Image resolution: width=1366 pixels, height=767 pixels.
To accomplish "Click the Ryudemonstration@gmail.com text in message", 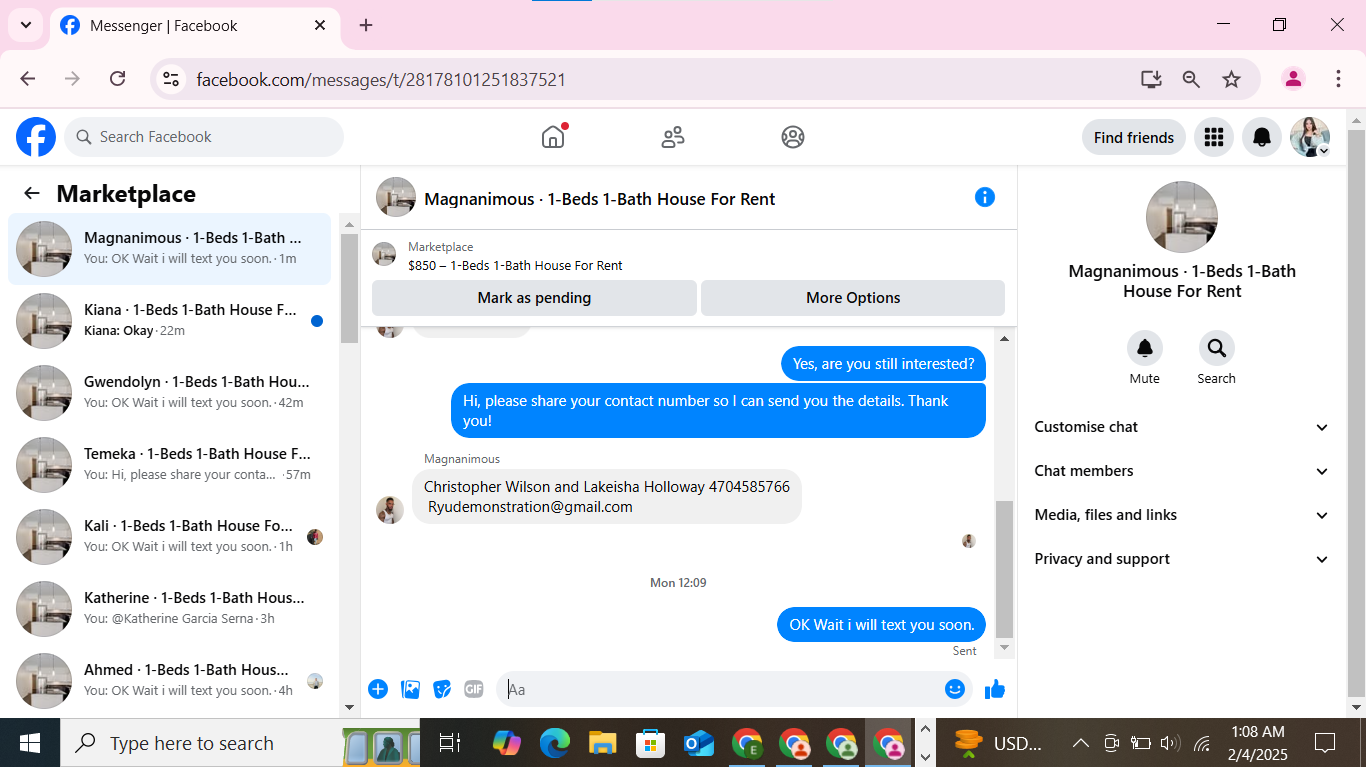I will pyautogui.click(x=530, y=507).
